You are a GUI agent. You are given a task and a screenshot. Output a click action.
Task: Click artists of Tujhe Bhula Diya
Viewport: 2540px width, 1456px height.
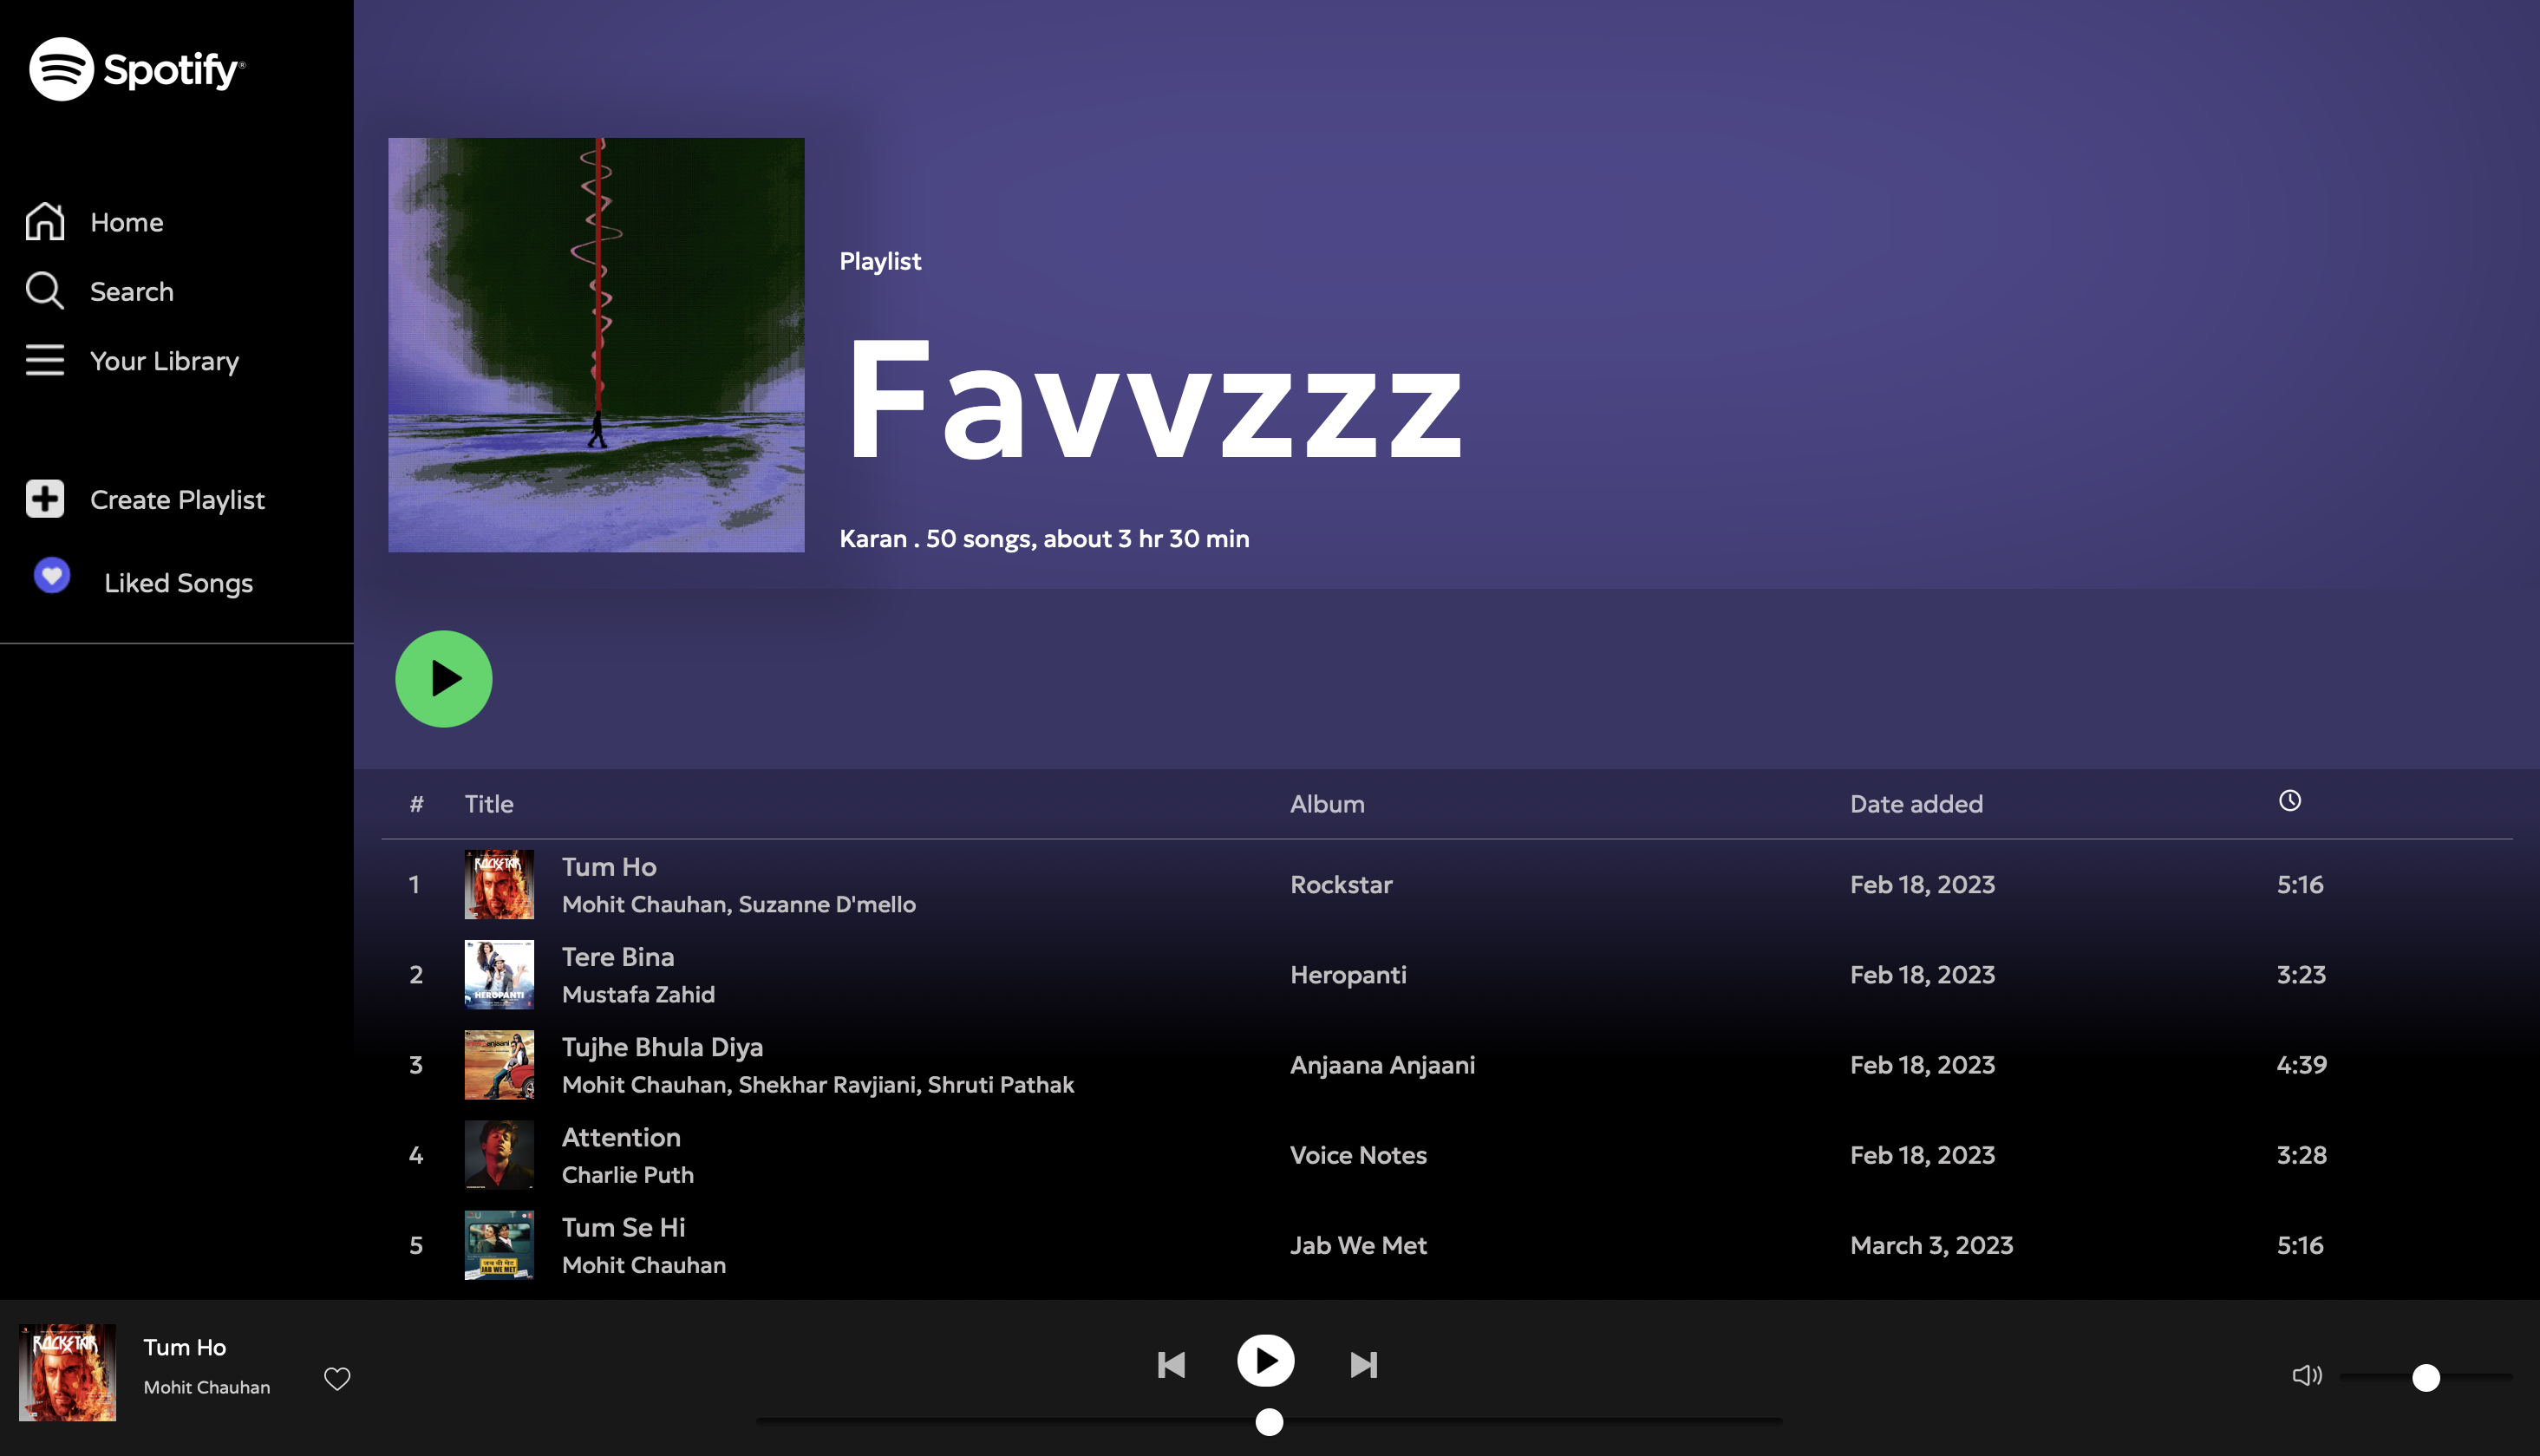[817, 1084]
